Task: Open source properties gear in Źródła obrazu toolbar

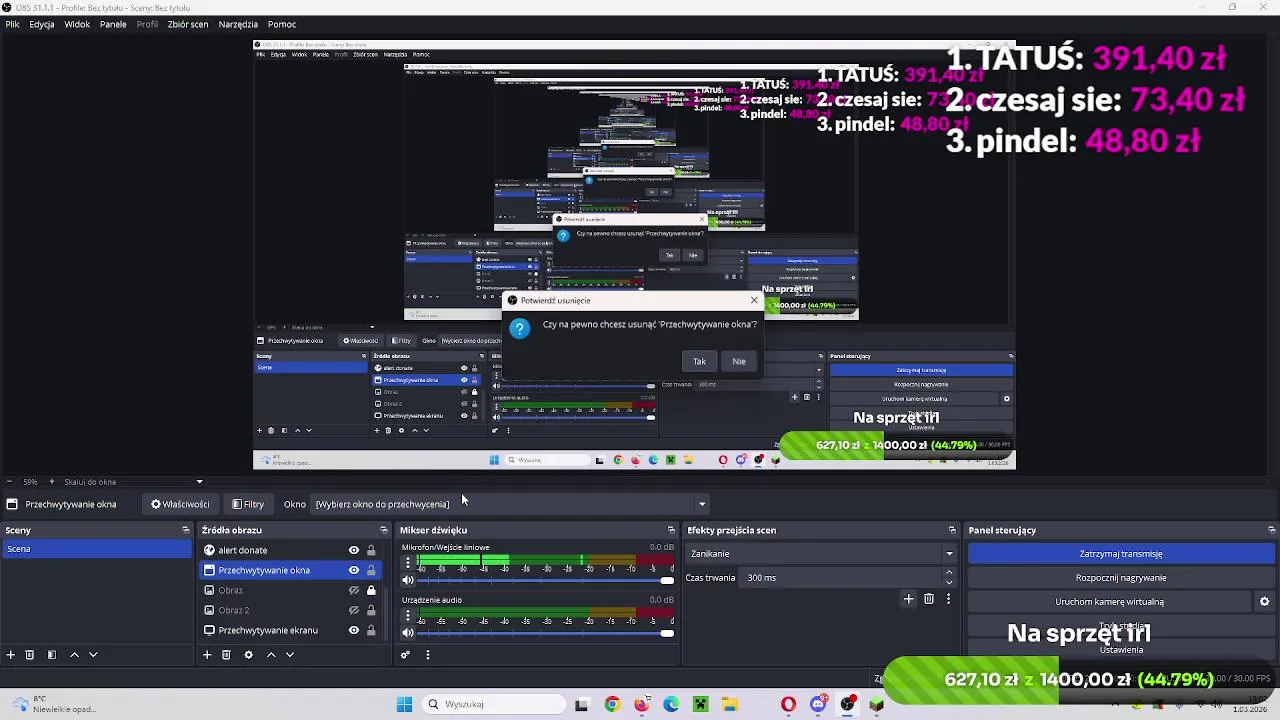Action: click(x=248, y=655)
